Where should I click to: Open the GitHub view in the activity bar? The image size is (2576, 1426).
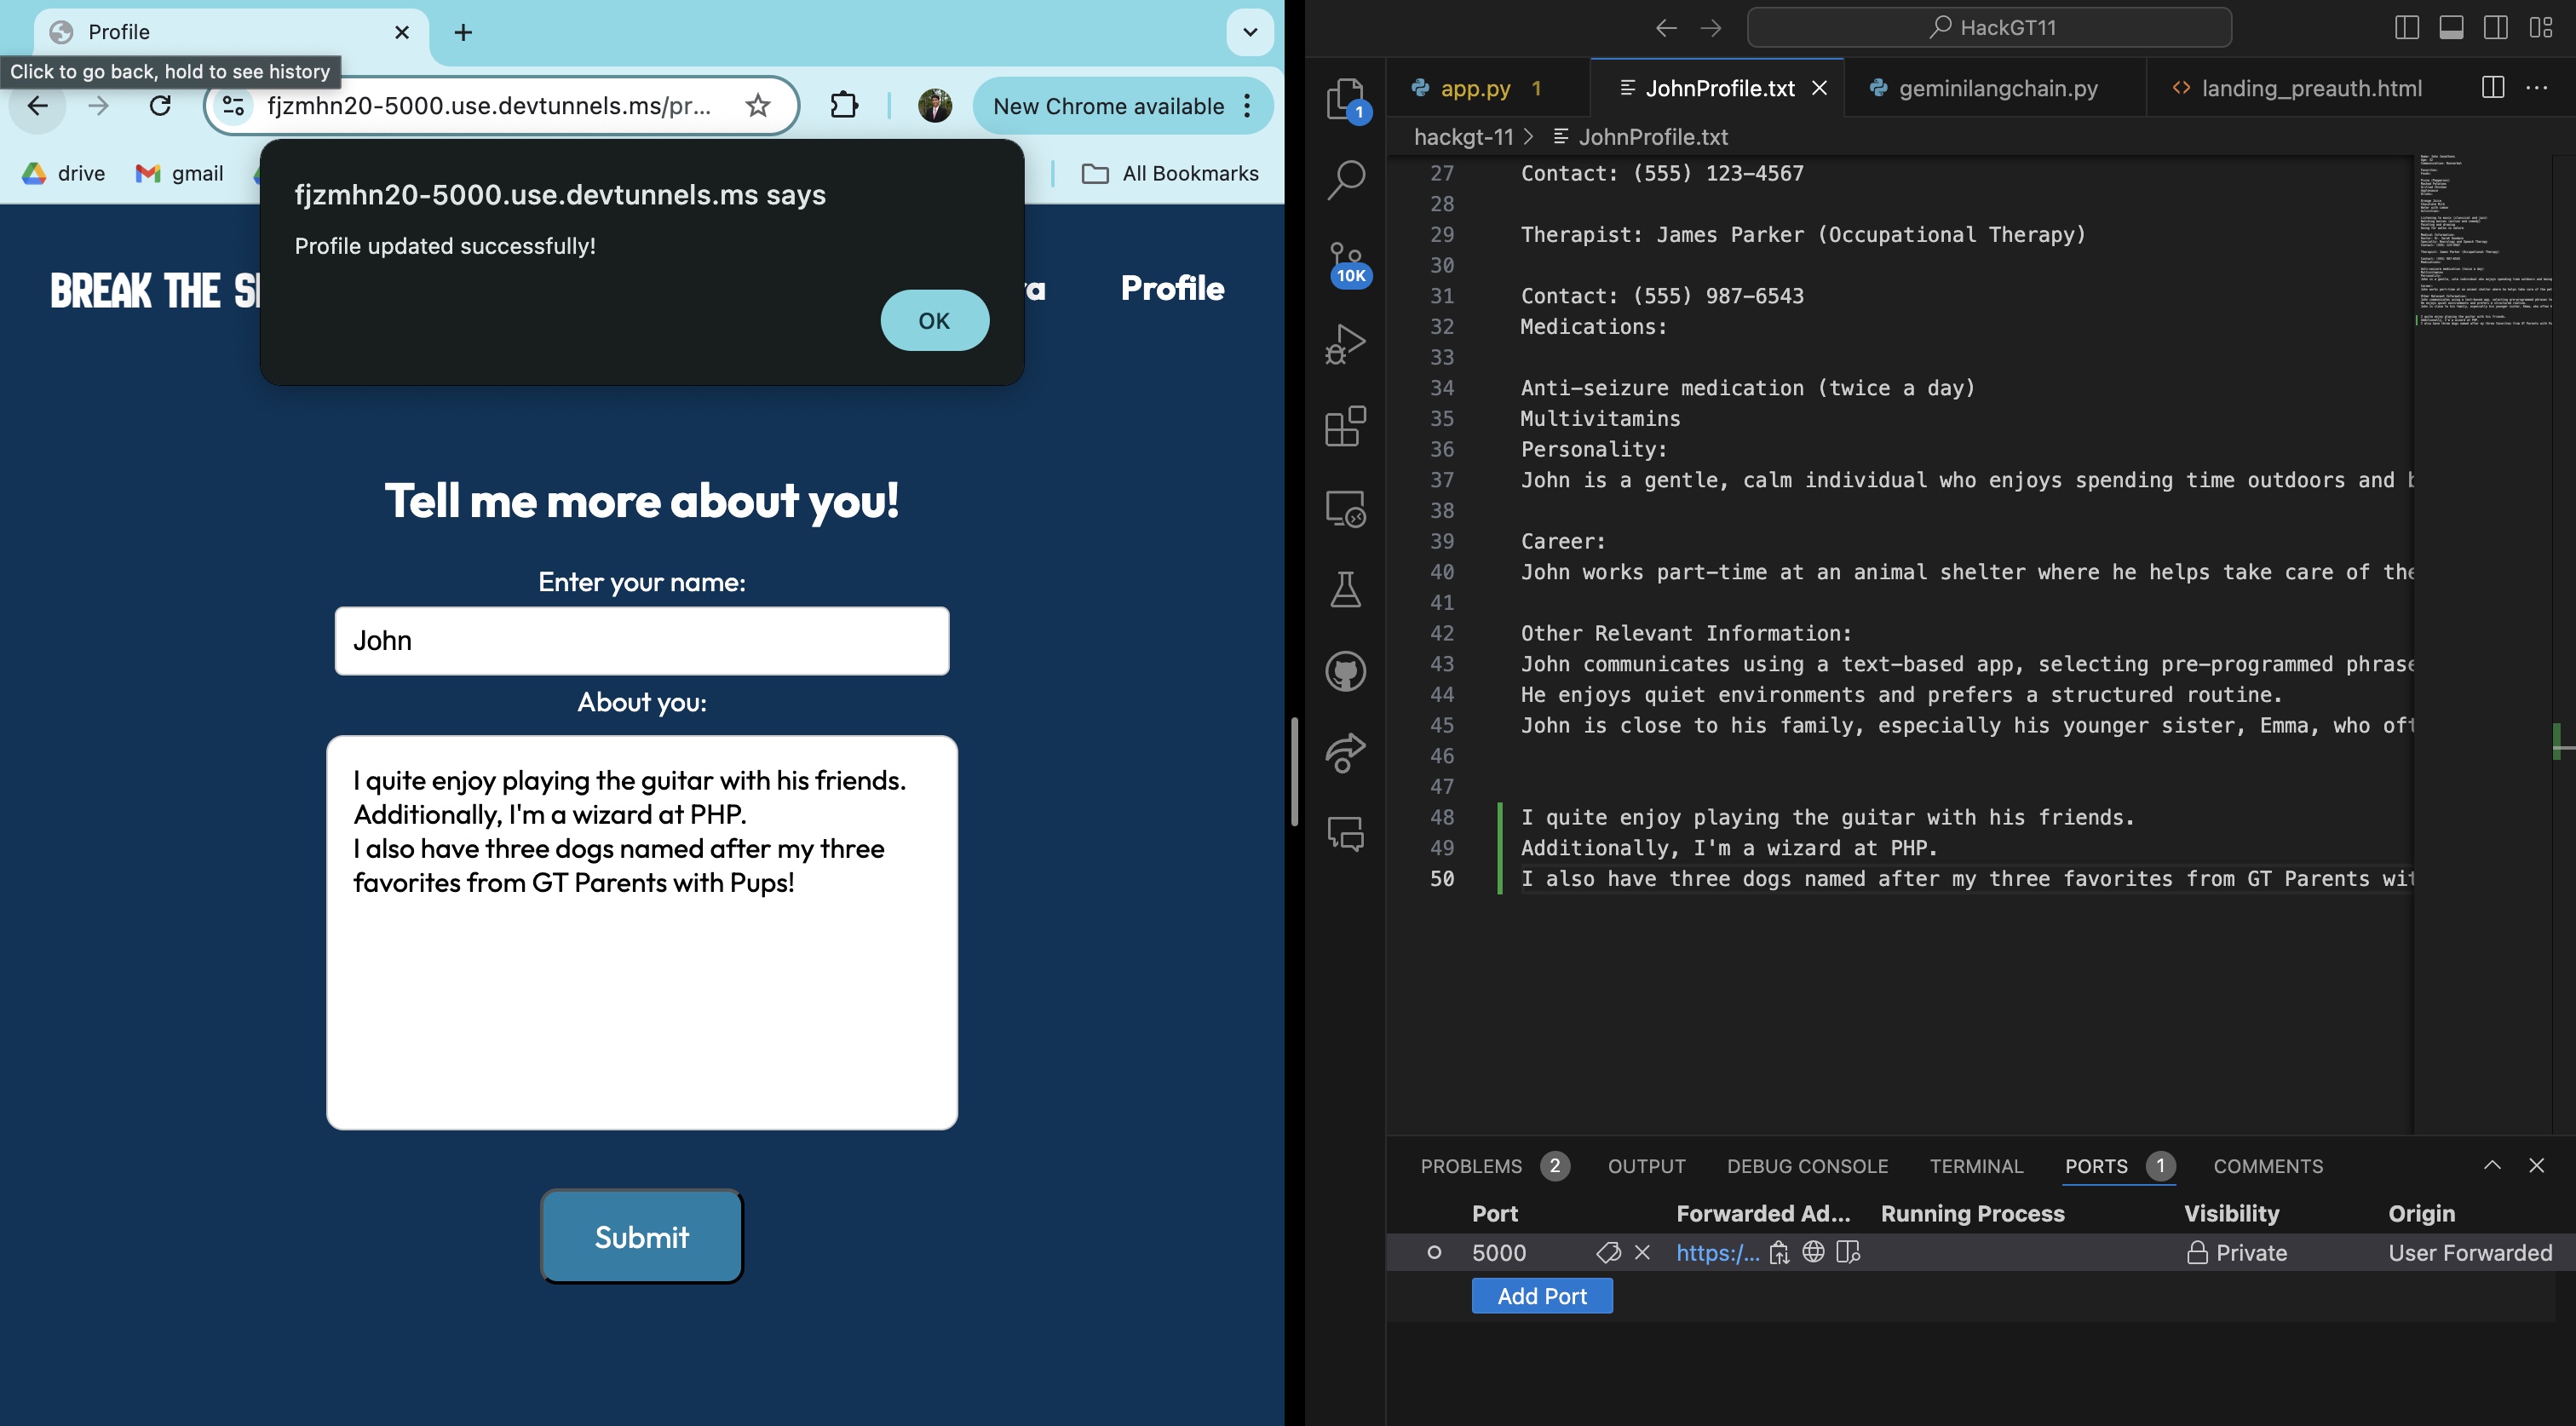[1346, 671]
